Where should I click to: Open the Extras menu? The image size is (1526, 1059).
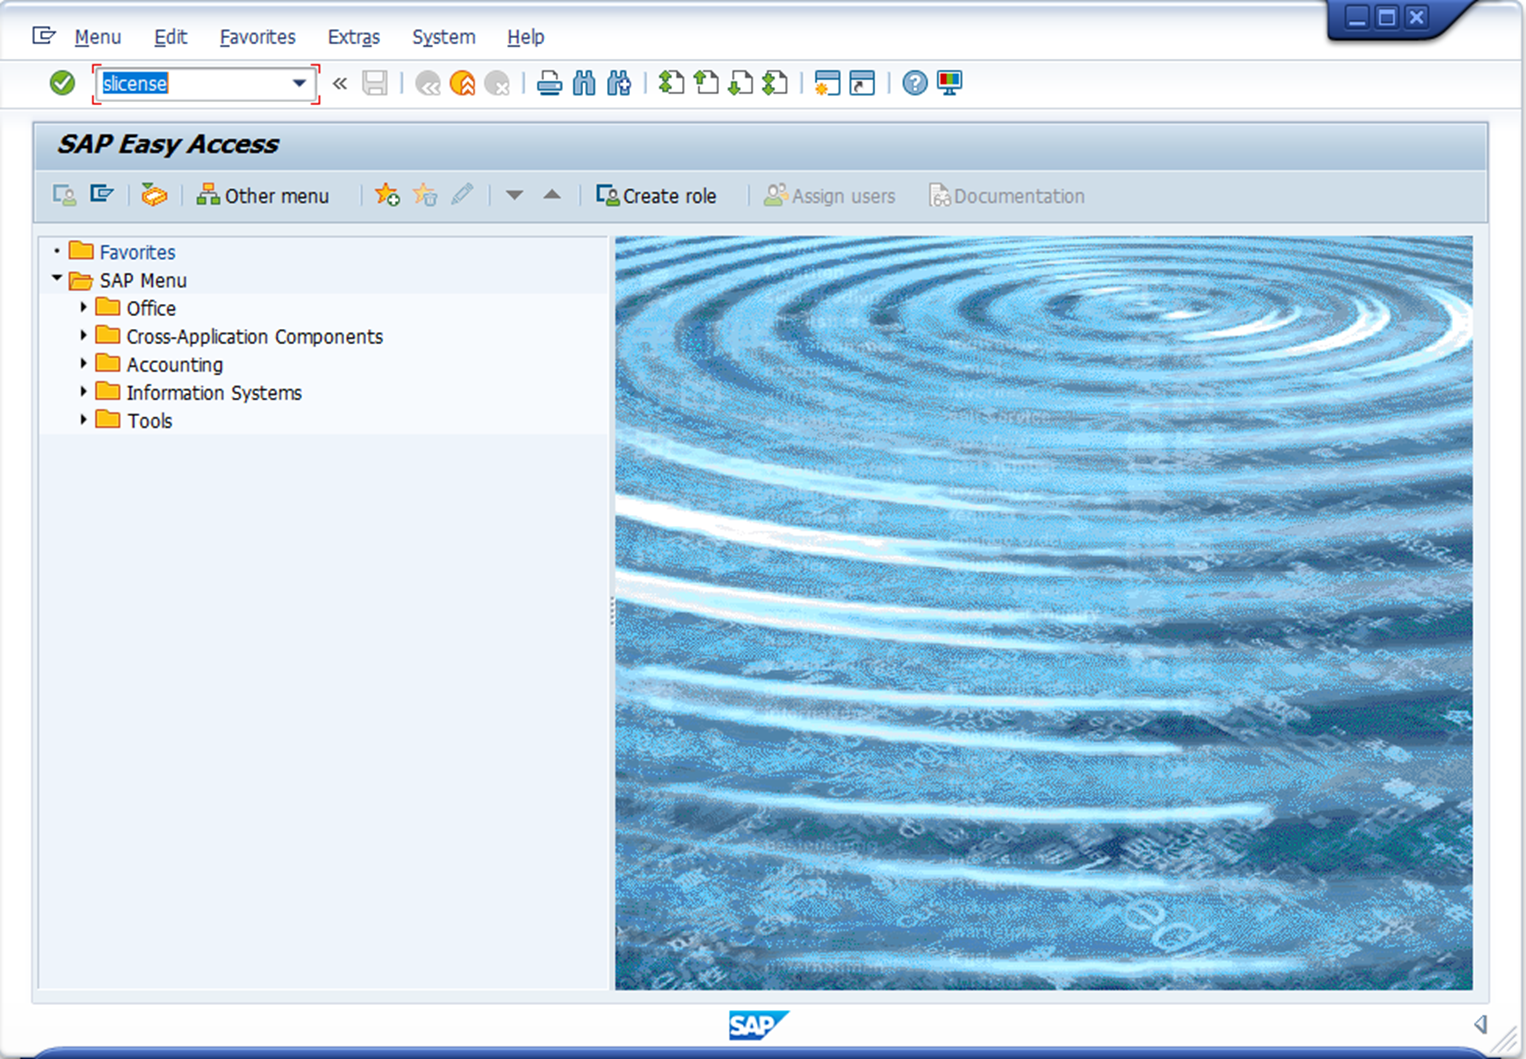[354, 37]
